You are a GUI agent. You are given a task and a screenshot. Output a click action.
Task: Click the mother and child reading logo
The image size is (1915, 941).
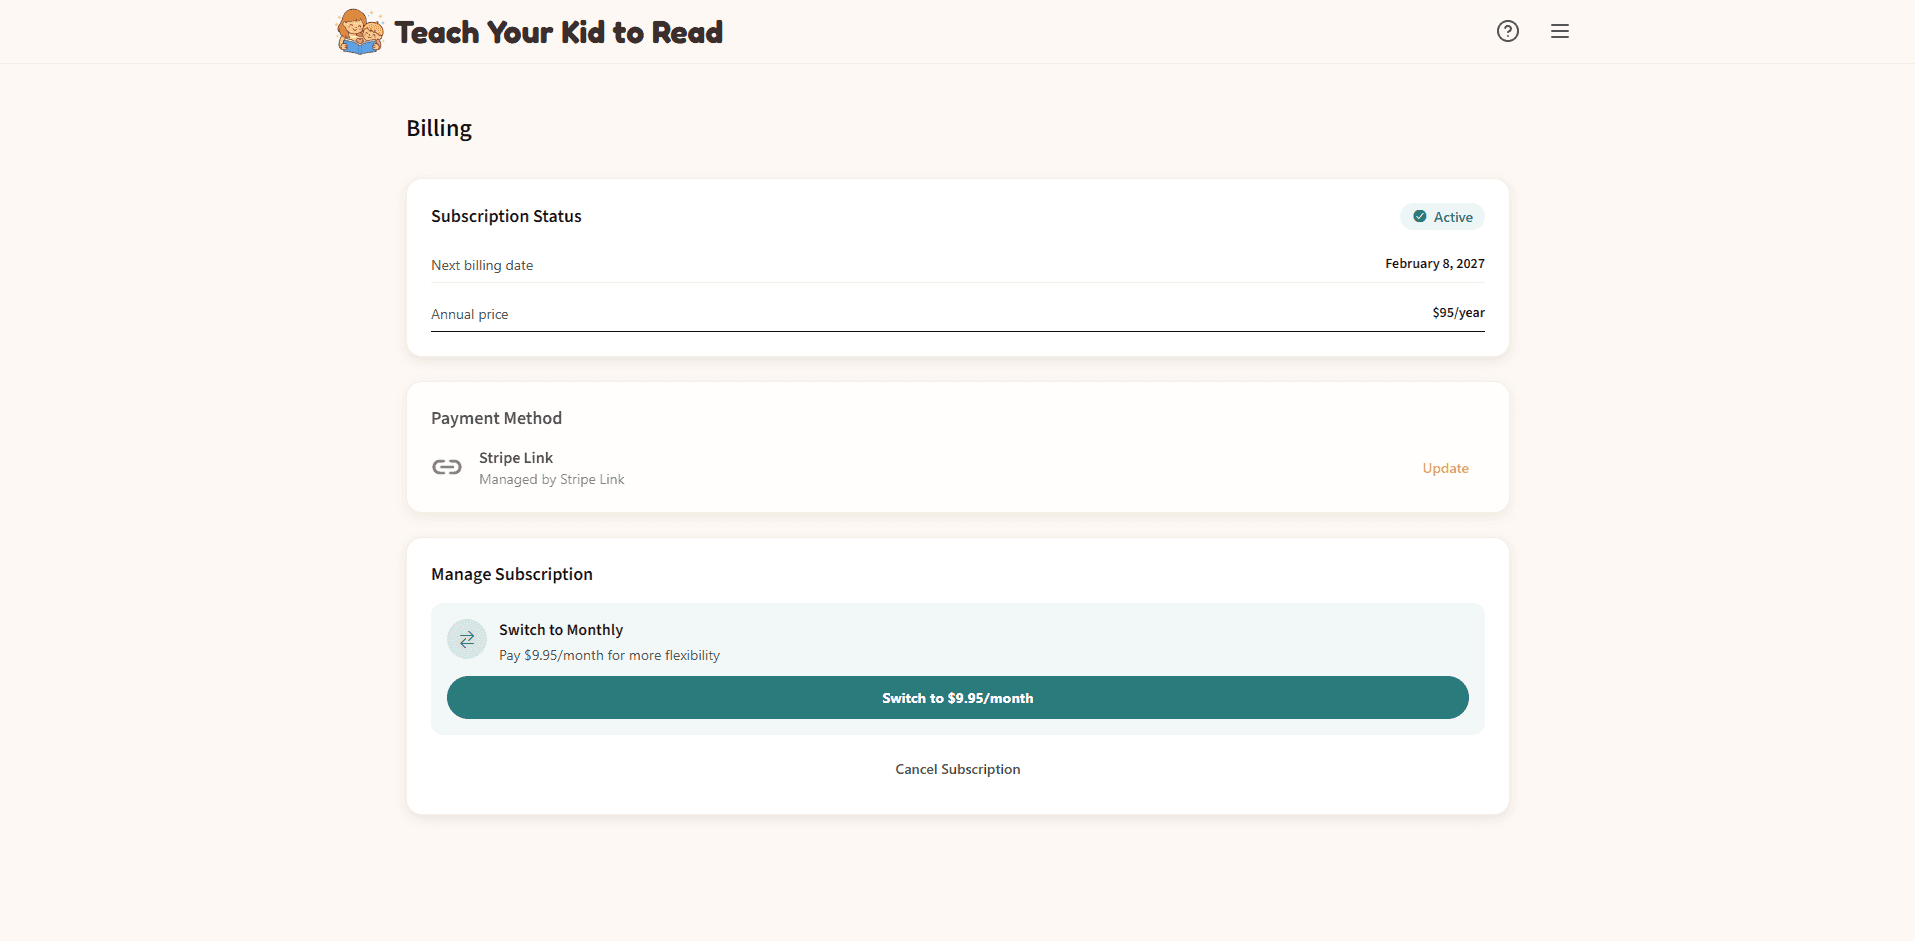coord(360,31)
